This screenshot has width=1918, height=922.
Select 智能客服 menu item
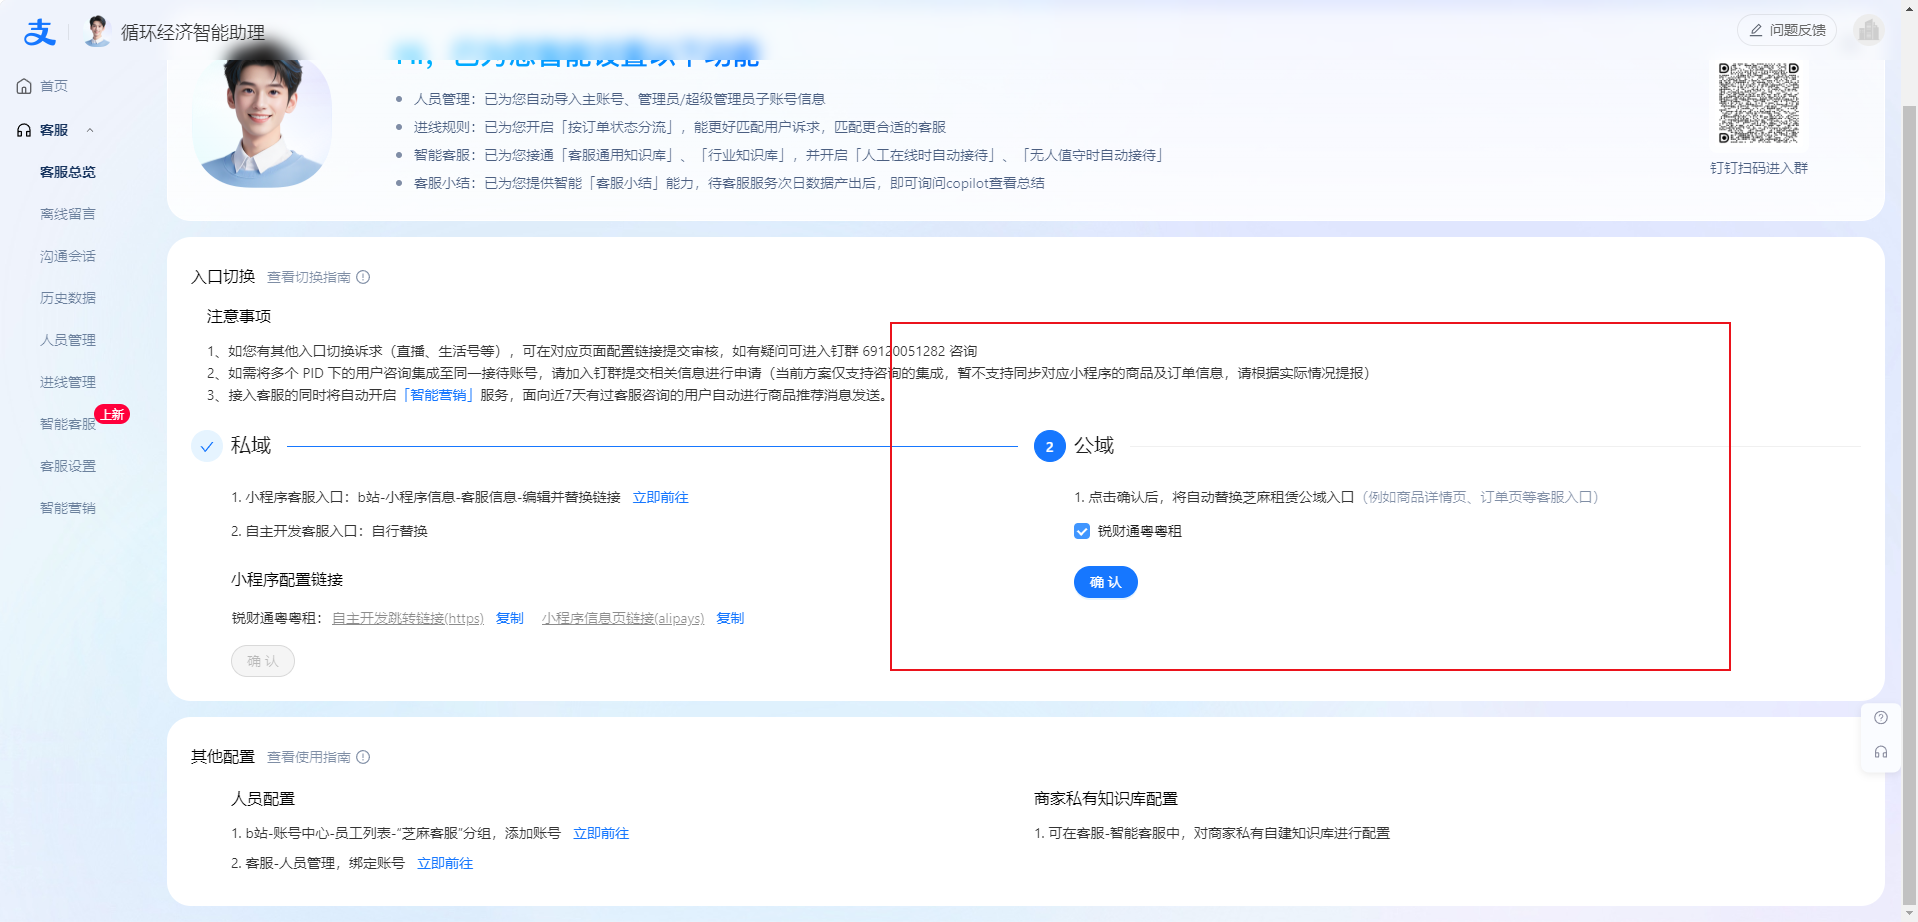67,424
